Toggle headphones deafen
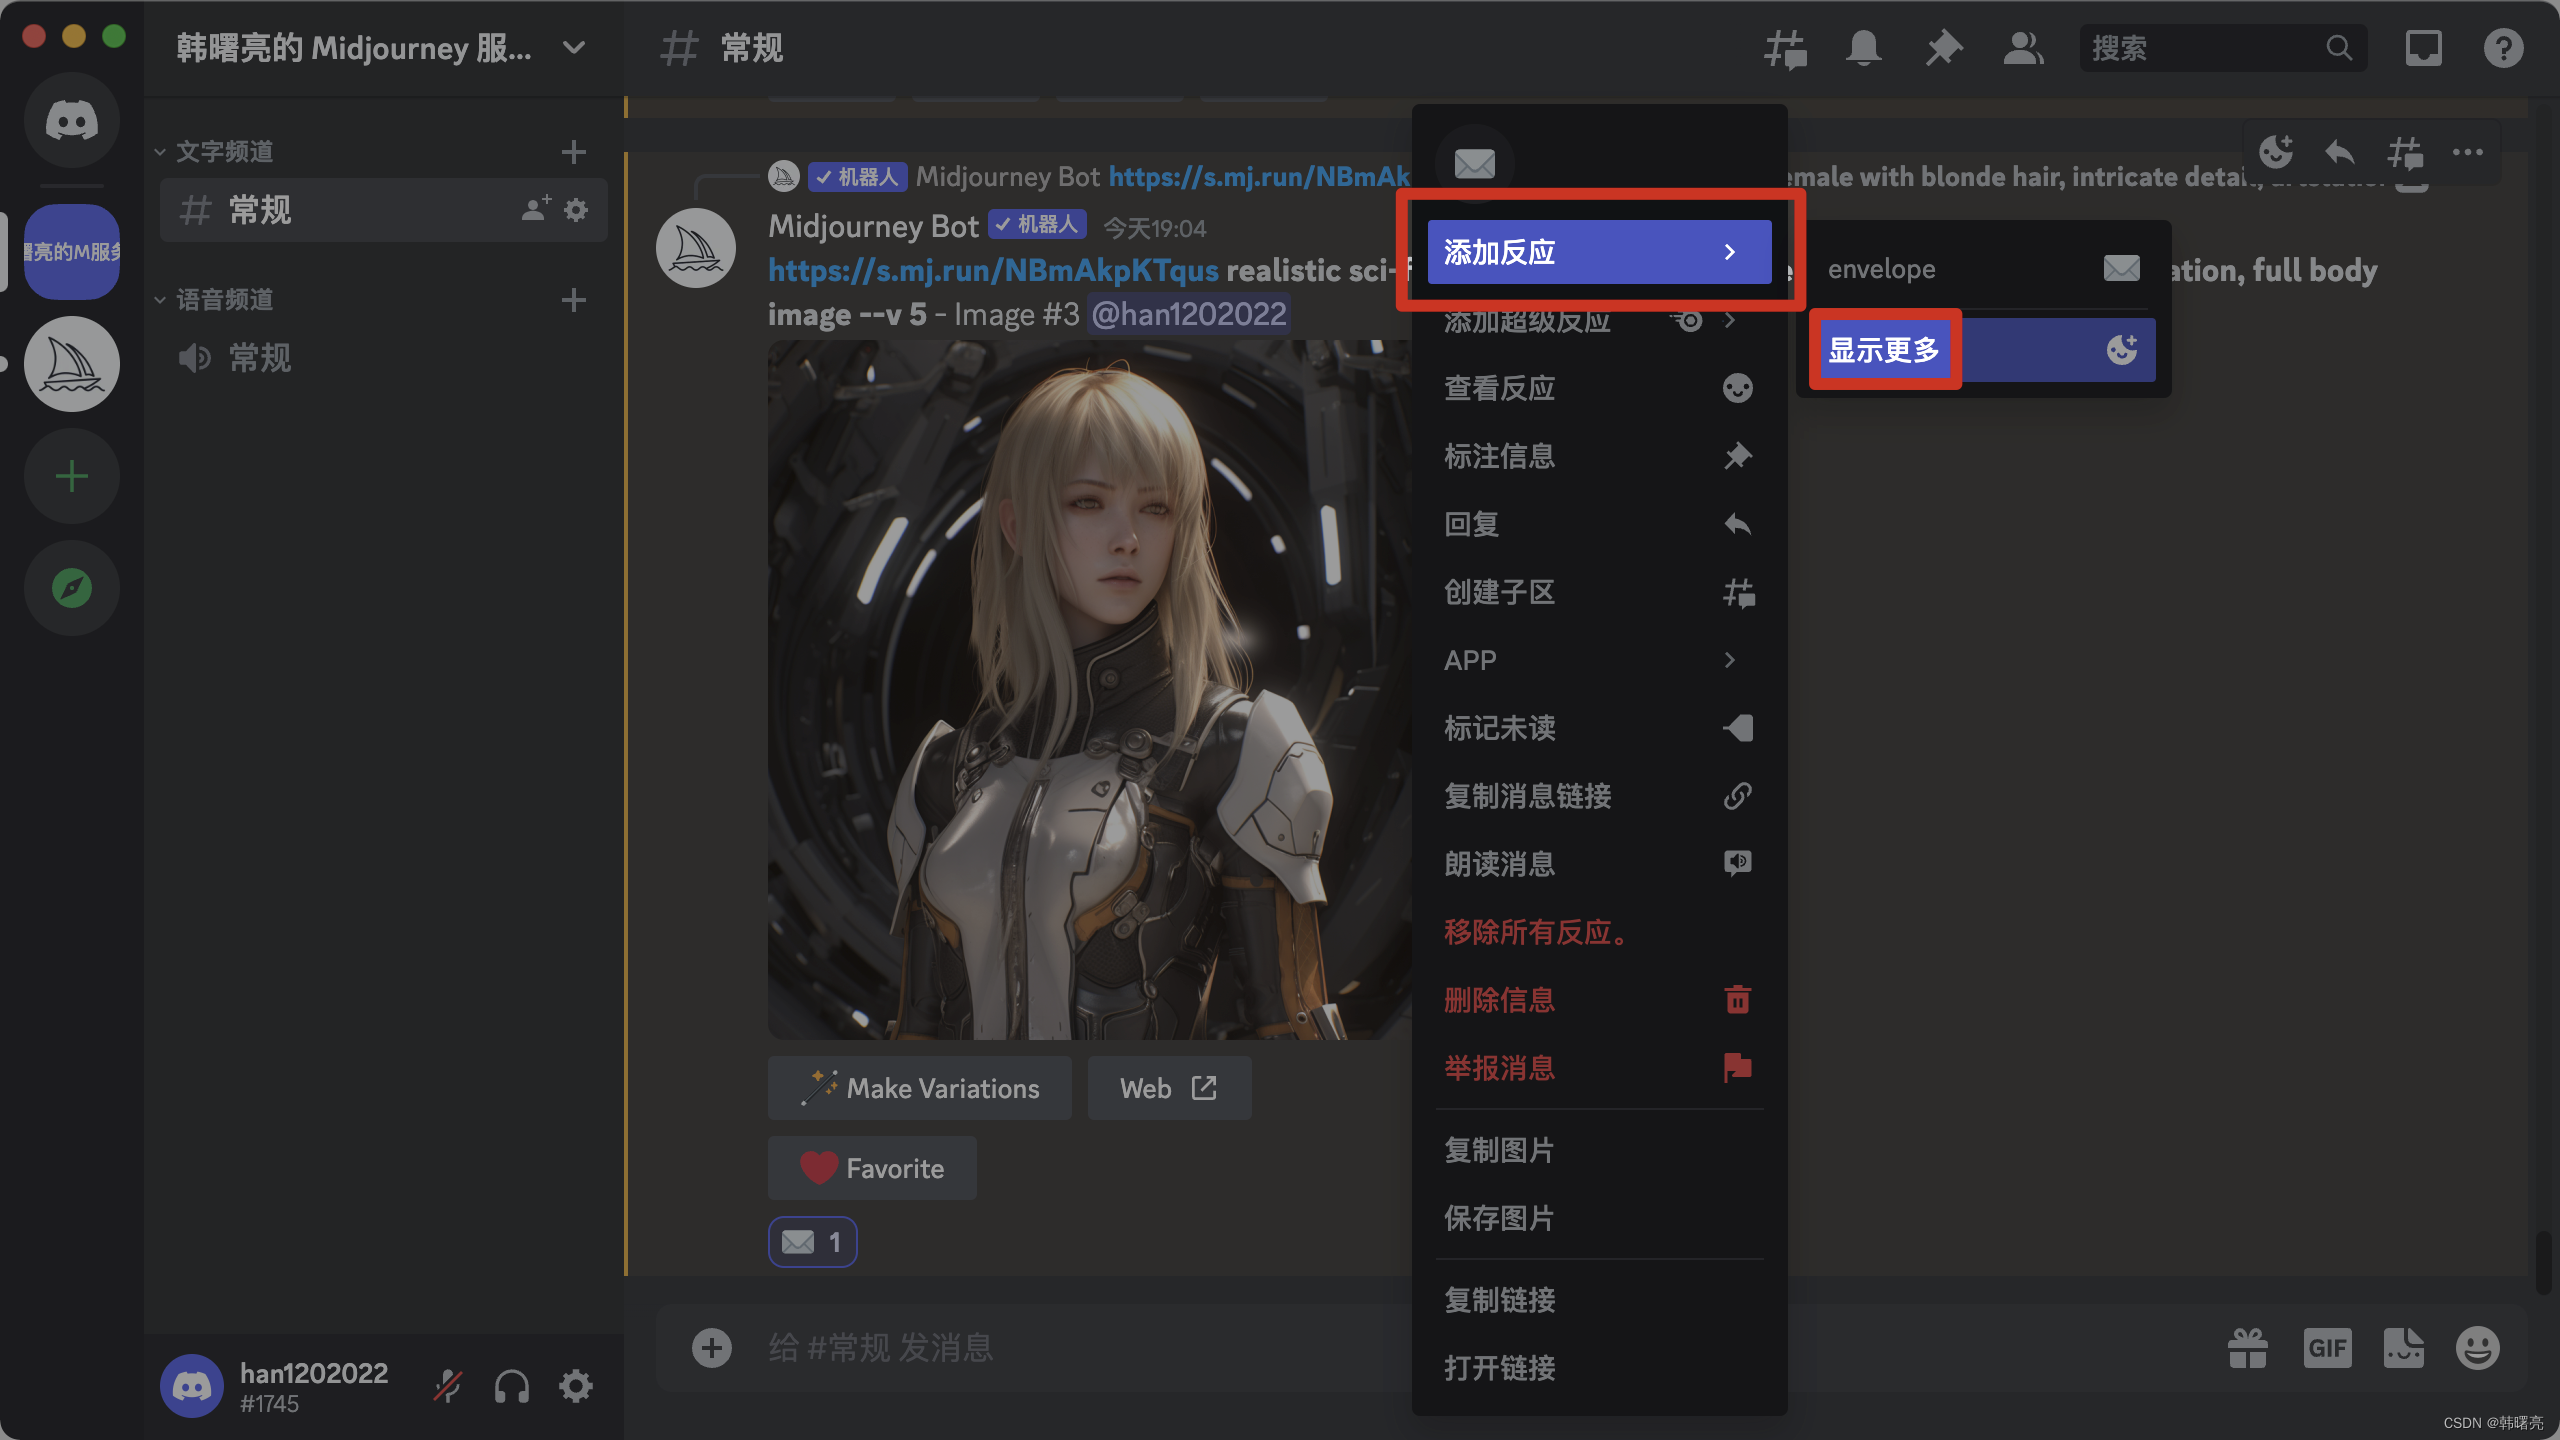Viewport: 2560px width, 1440px height. point(511,1387)
